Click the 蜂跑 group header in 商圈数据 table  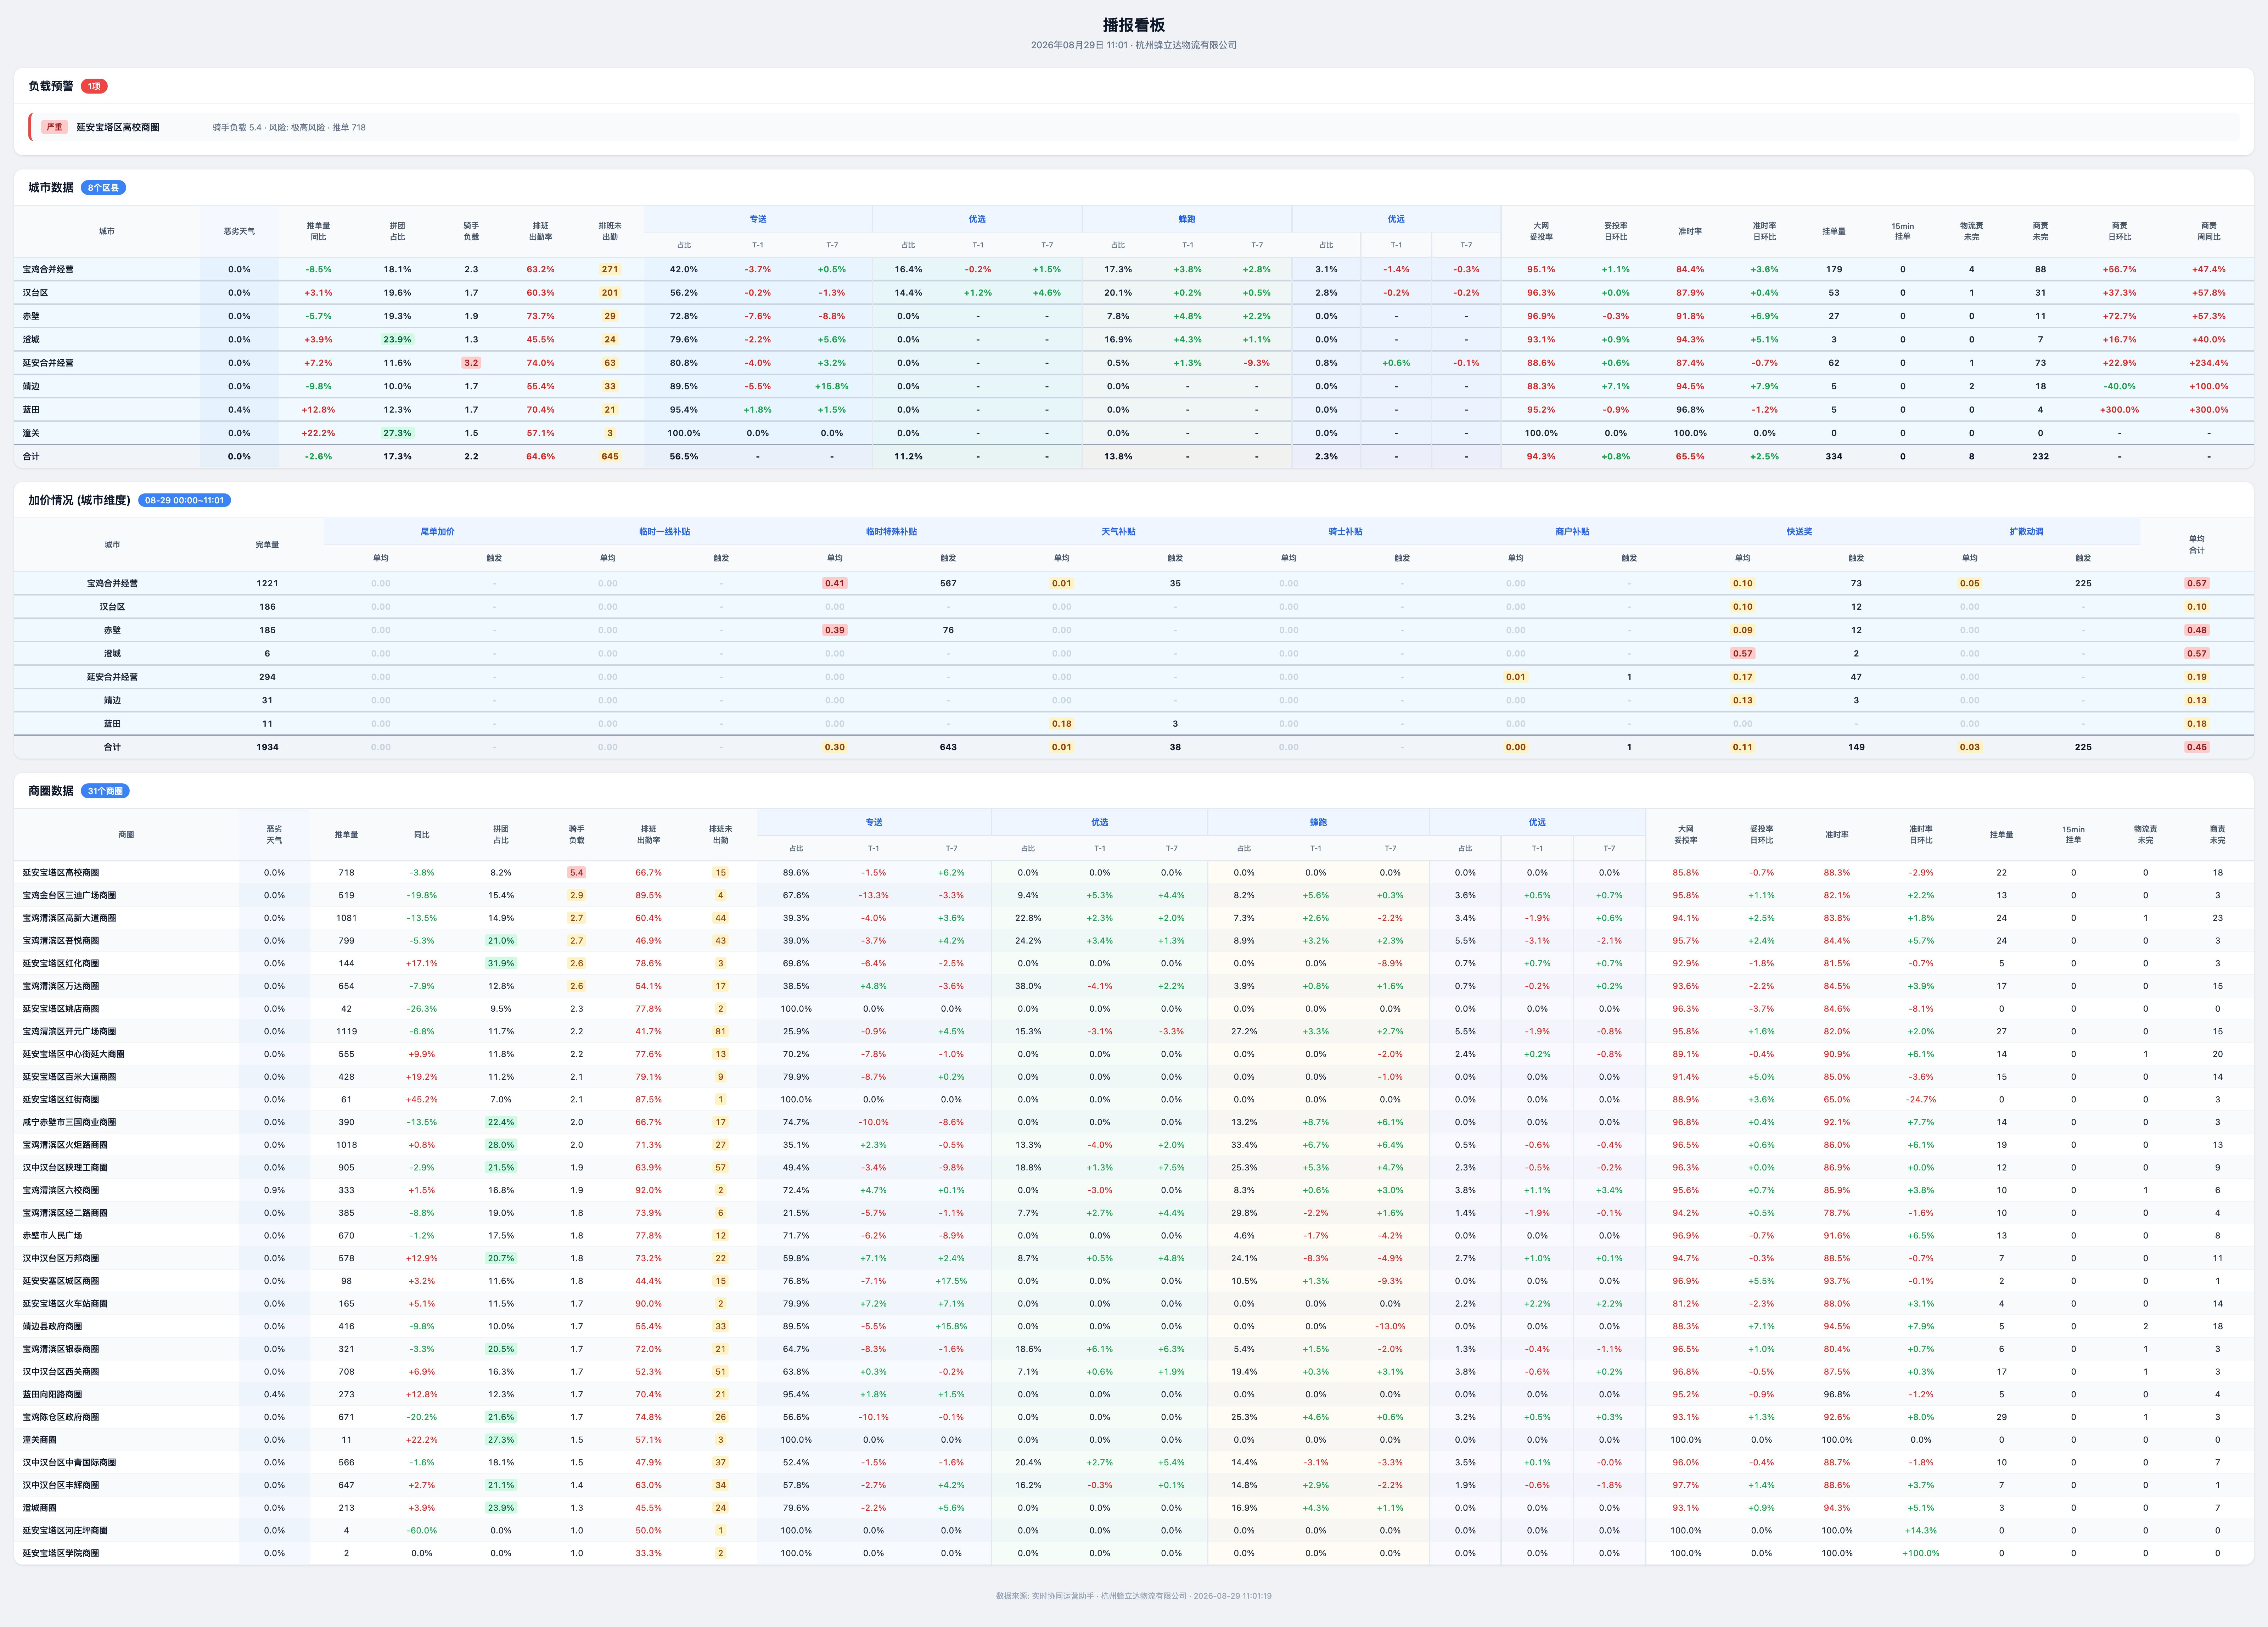click(1318, 822)
